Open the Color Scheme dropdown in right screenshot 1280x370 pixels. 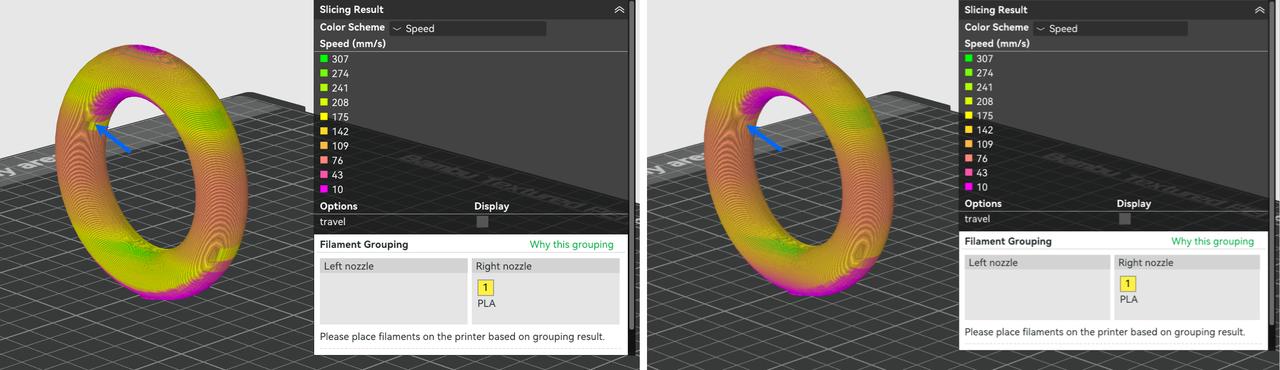tap(1111, 29)
